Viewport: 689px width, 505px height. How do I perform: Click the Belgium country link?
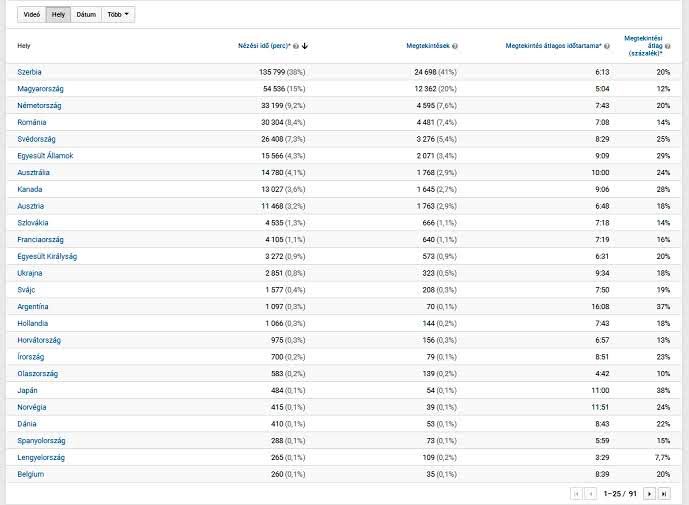(x=31, y=474)
